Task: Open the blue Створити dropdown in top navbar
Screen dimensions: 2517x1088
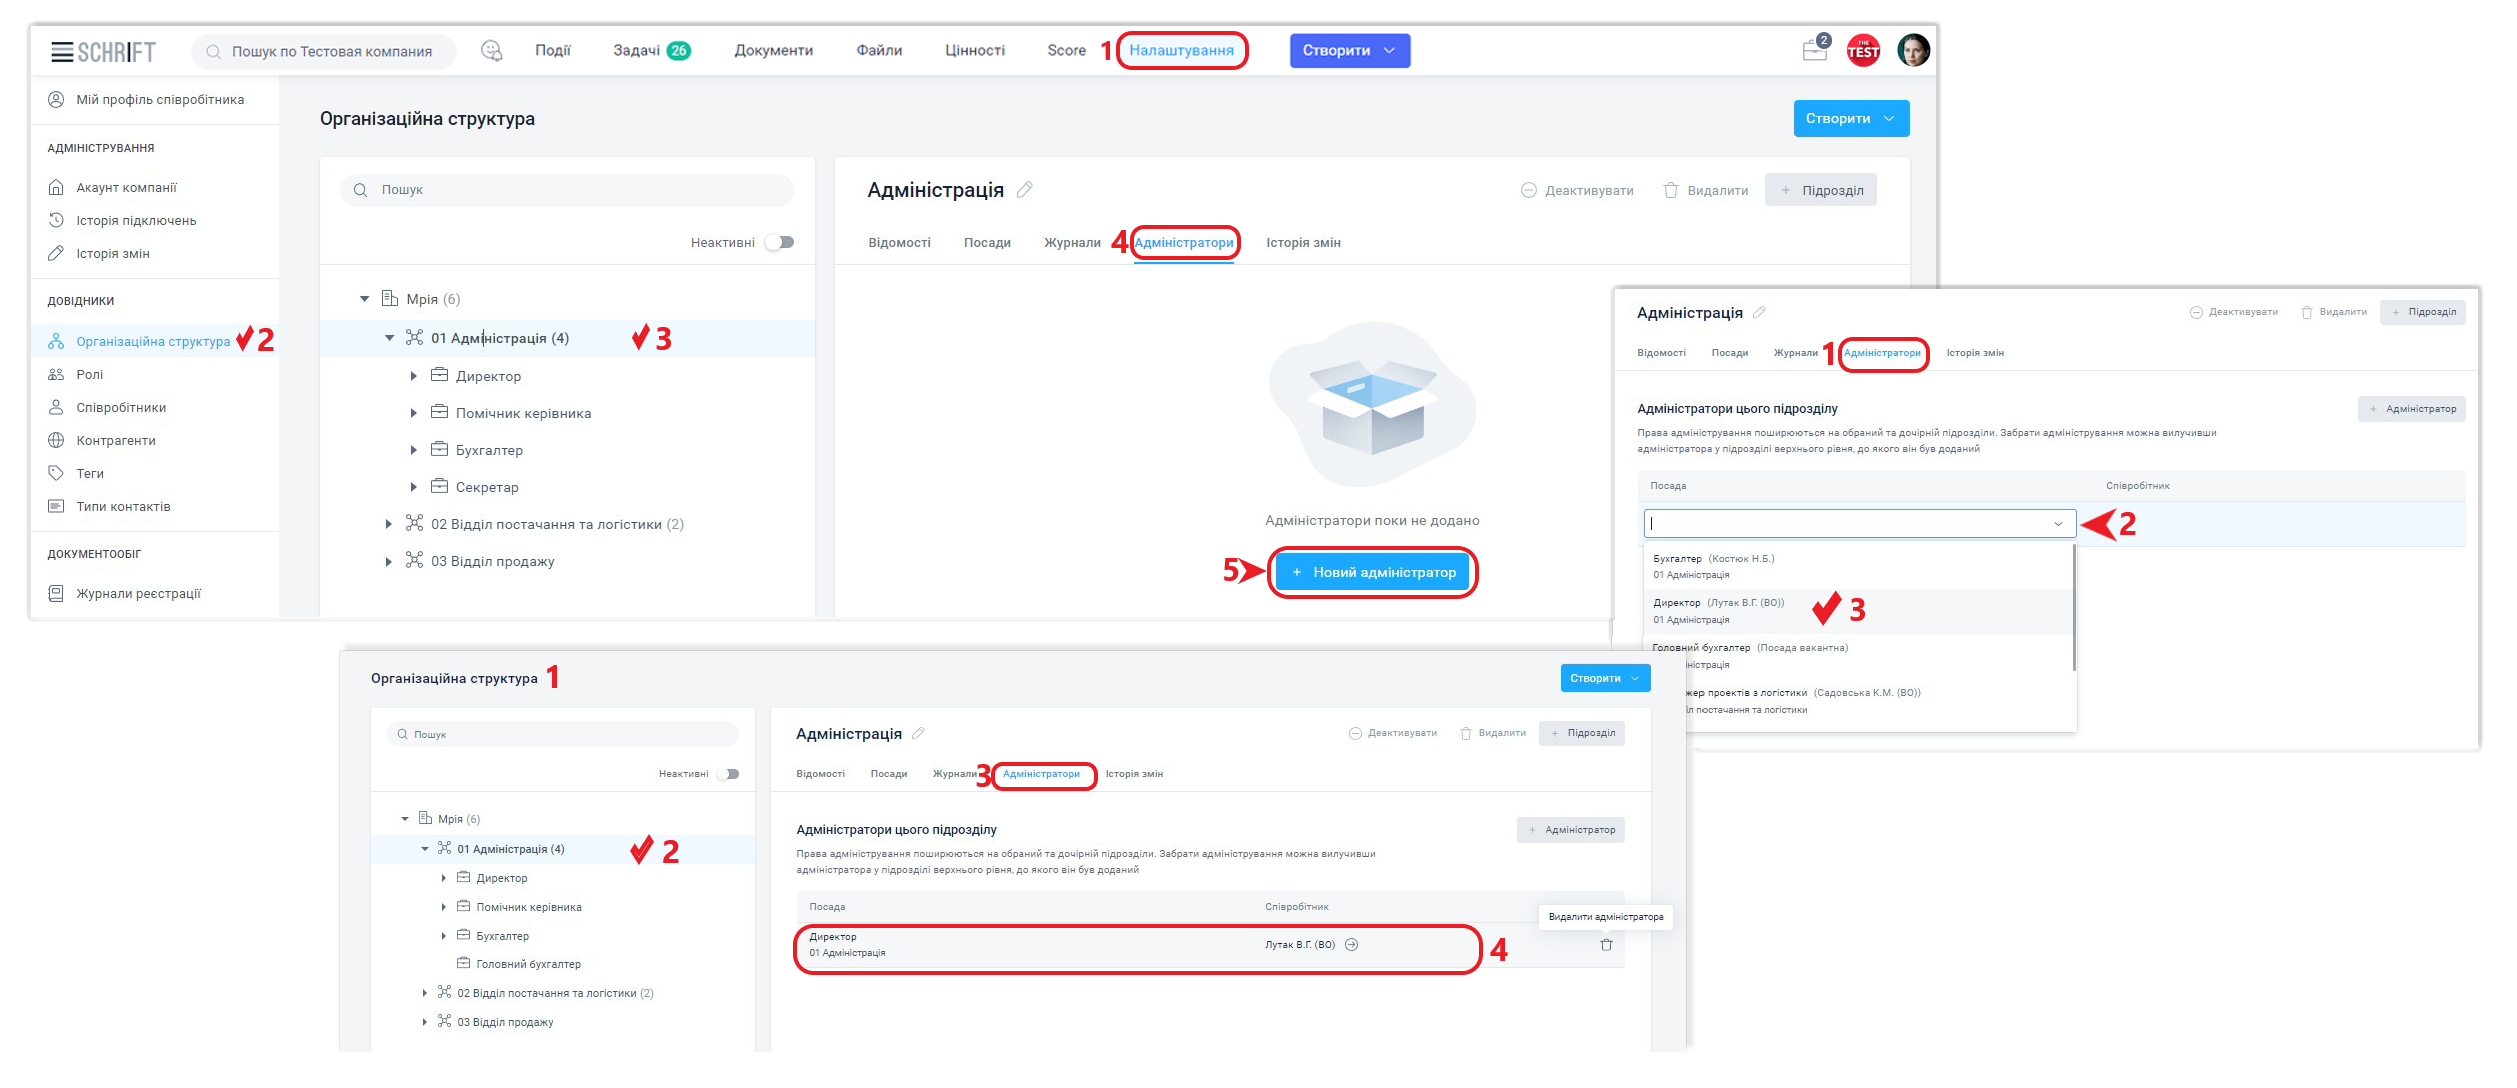Action: [1349, 51]
